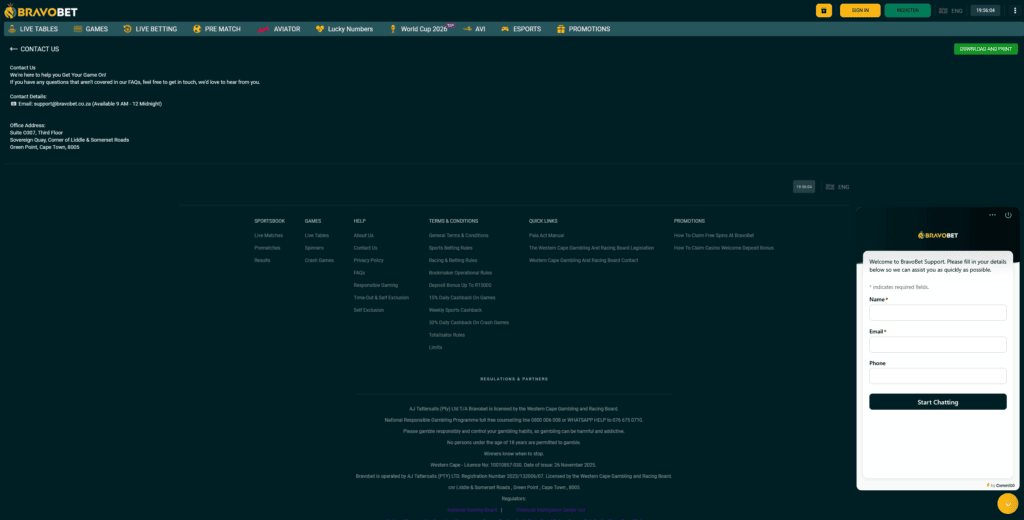The height and width of the screenshot is (520, 1024).
Task: Open the Esports navigation item
Action: [x=520, y=29]
